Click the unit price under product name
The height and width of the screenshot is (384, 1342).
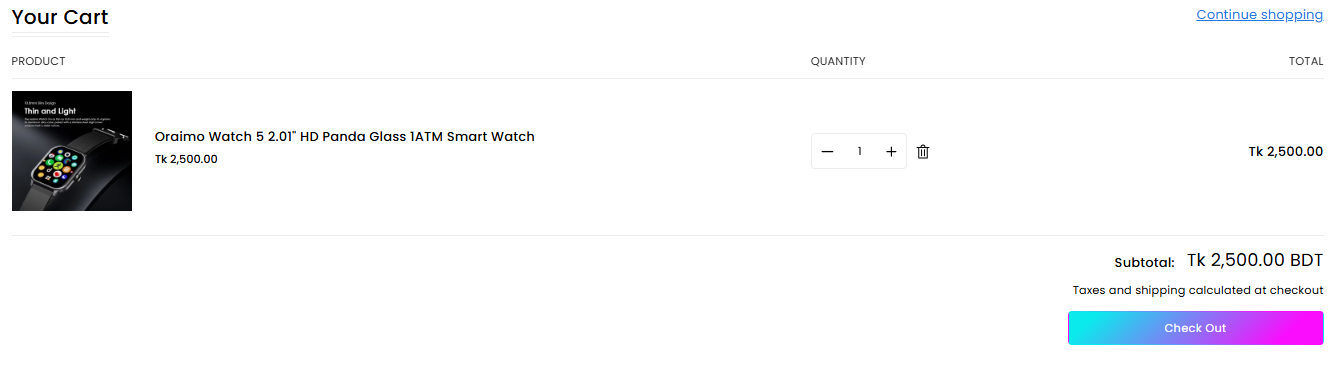186,159
